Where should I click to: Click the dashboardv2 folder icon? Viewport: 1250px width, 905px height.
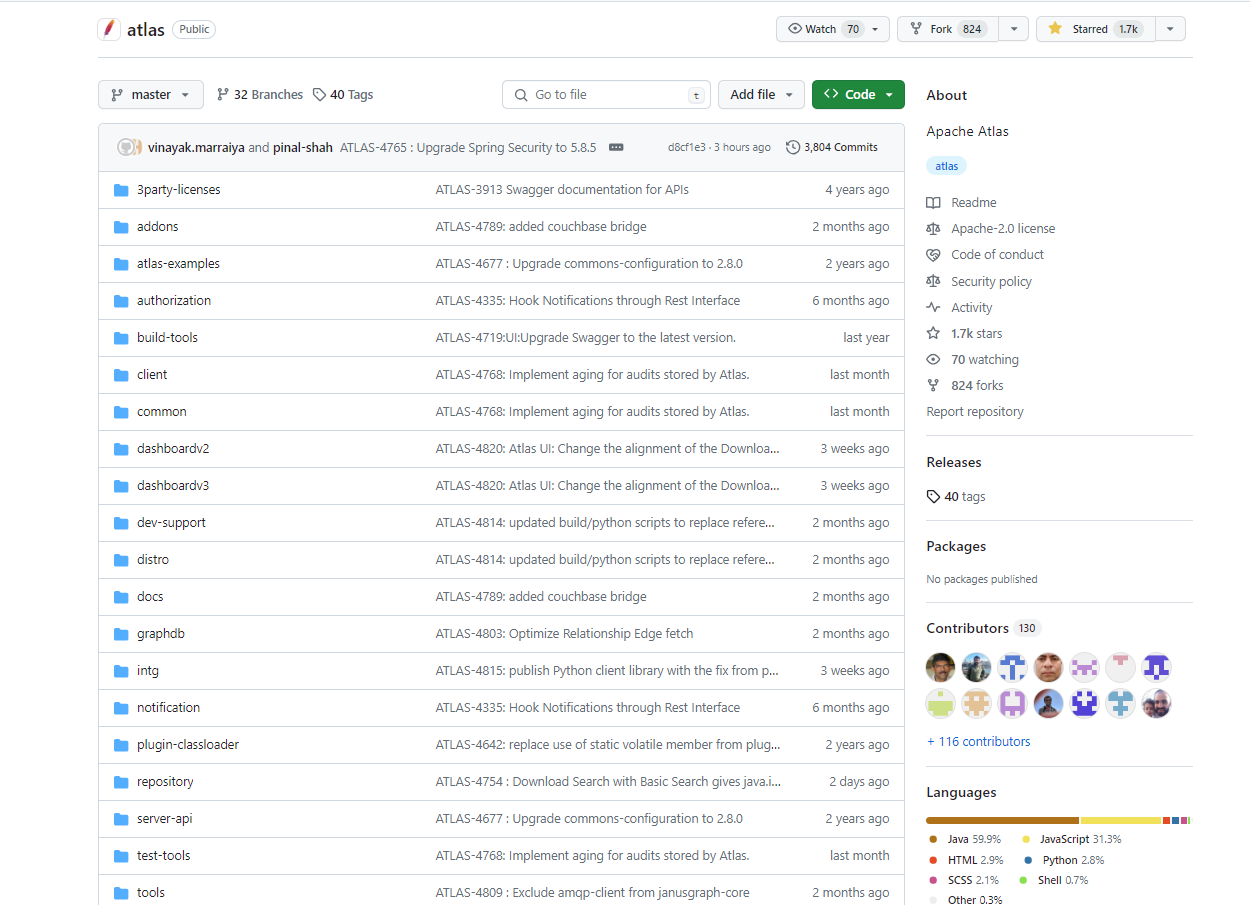(x=121, y=449)
